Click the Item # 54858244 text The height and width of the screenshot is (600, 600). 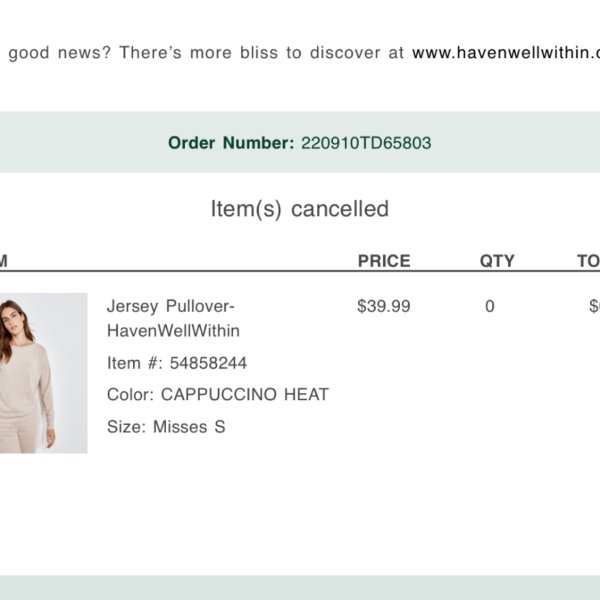(177, 363)
